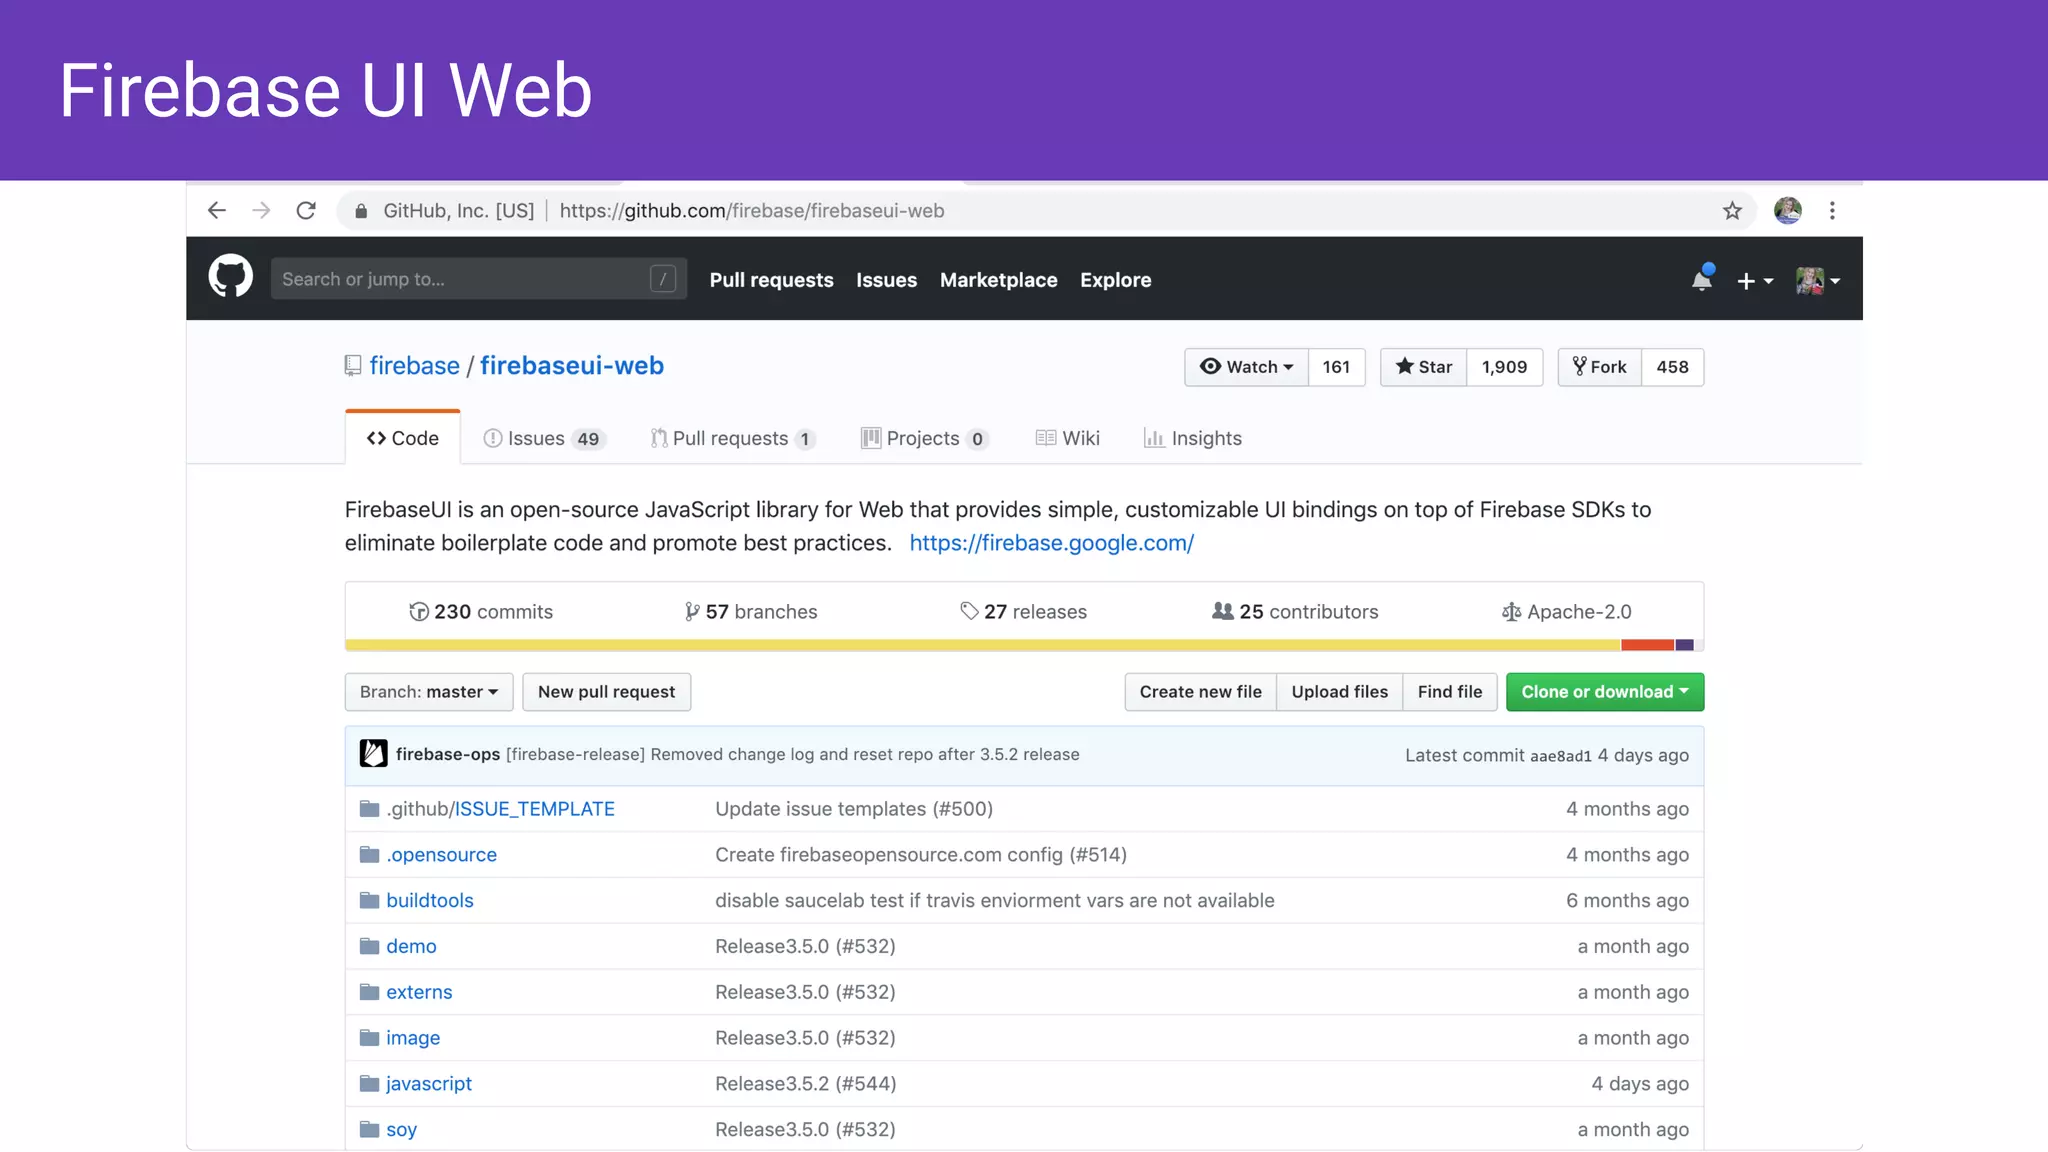
Task: Switch to the Issues 49 tab
Action: (x=545, y=438)
